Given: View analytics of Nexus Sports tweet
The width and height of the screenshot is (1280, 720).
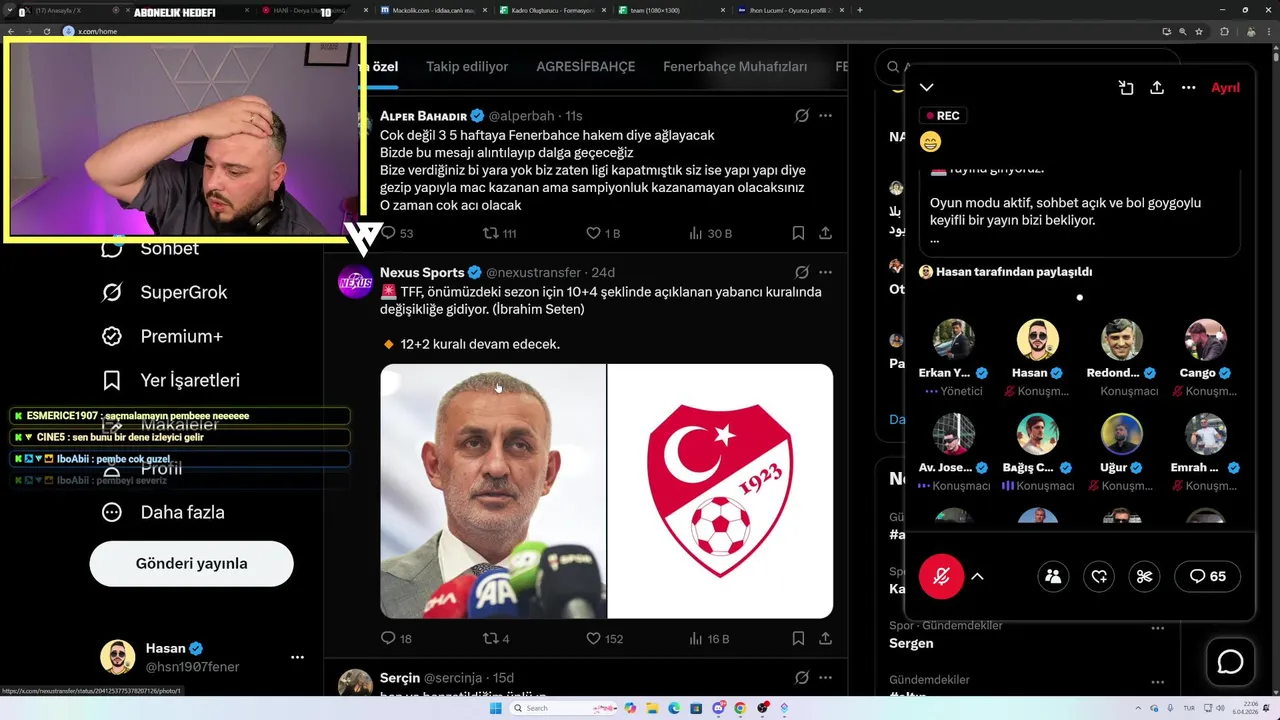Looking at the screenshot, I should pos(696,638).
